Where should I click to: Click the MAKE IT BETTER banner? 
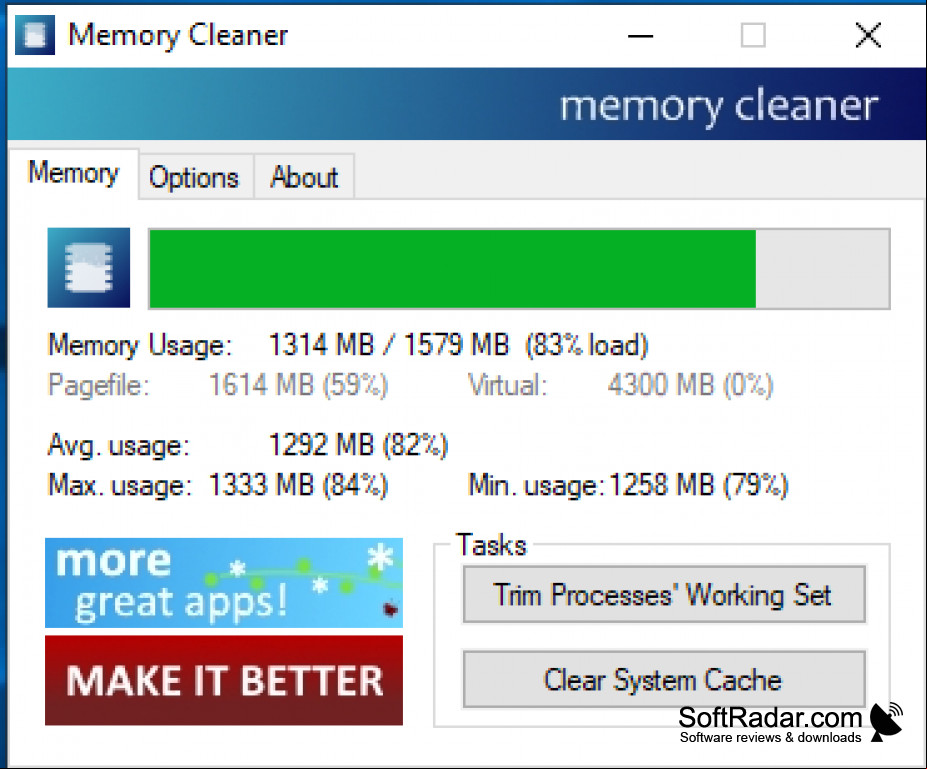click(223, 680)
